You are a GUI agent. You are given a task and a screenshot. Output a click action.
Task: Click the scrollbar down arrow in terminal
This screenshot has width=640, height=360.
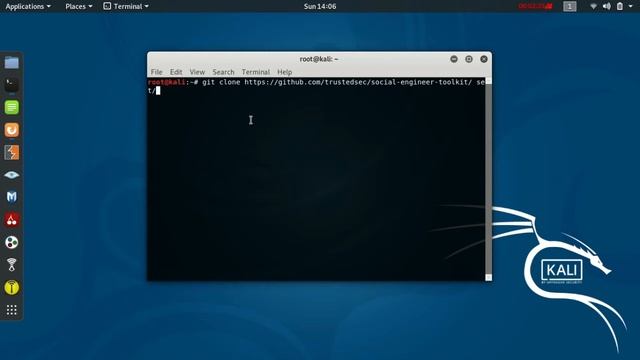point(488,278)
